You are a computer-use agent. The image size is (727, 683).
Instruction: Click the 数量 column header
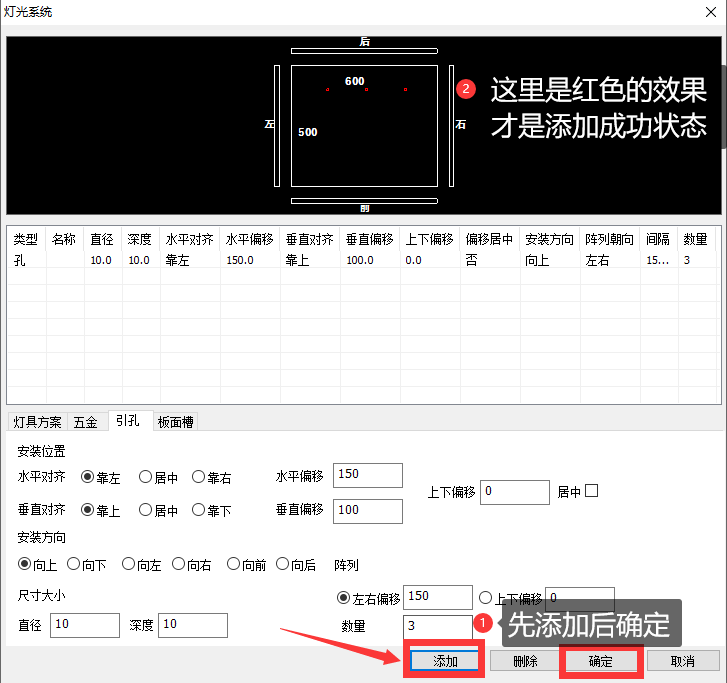(696, 239)
